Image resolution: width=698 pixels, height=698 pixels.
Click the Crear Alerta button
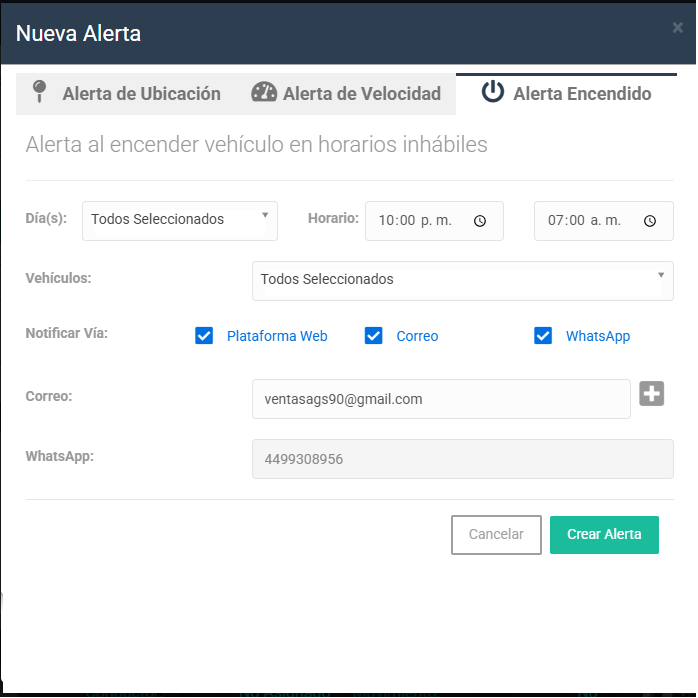click(x=604, y=535)
